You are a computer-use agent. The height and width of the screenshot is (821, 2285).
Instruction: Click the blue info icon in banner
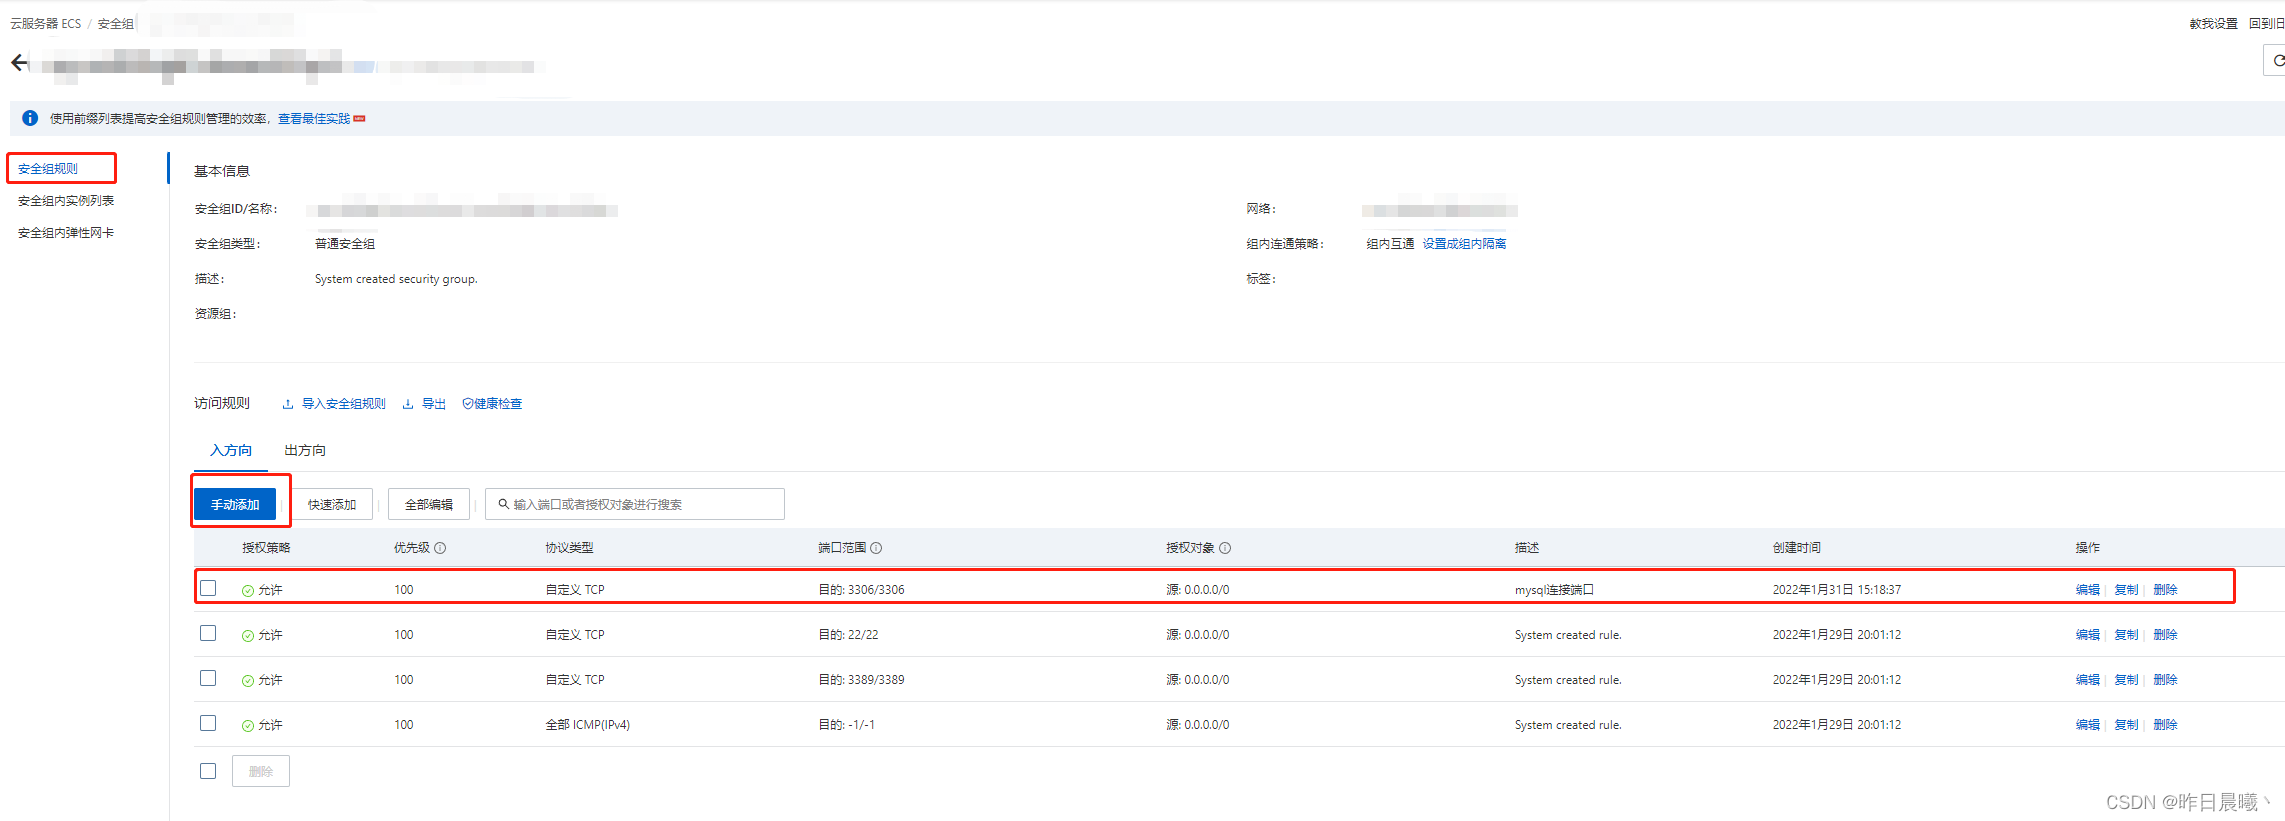[30, 118]
